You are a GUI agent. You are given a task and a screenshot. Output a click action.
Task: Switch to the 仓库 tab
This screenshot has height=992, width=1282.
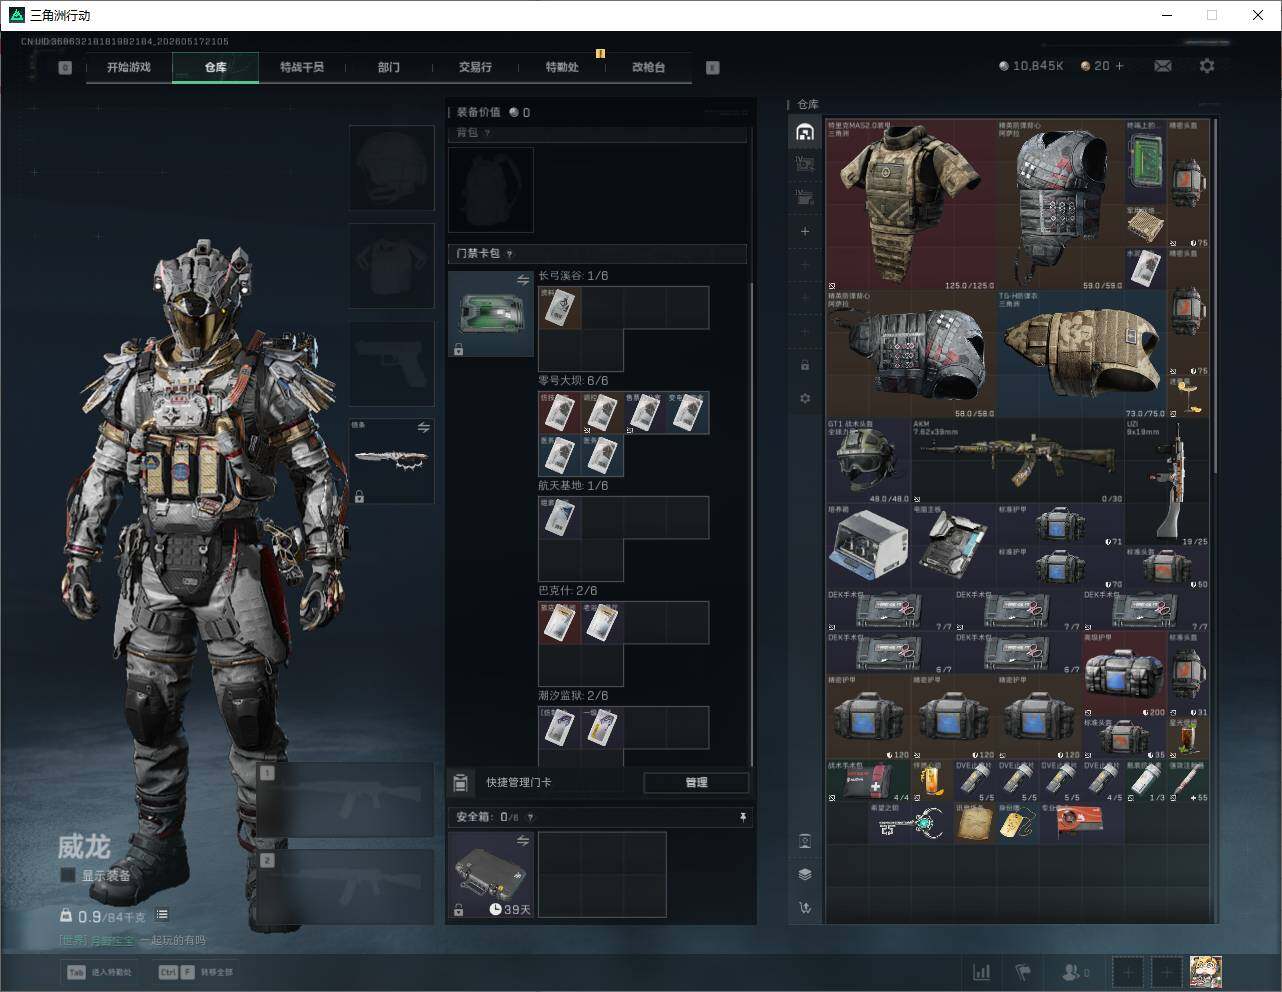point(216,67)
